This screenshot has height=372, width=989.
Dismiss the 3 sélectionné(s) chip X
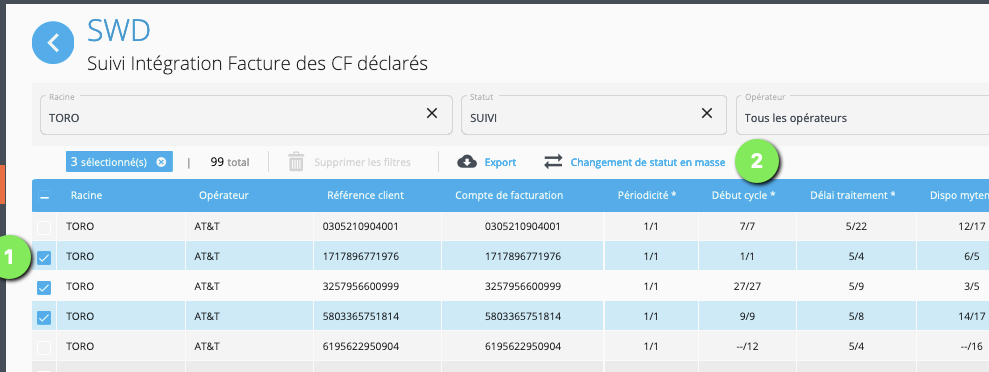161,162
